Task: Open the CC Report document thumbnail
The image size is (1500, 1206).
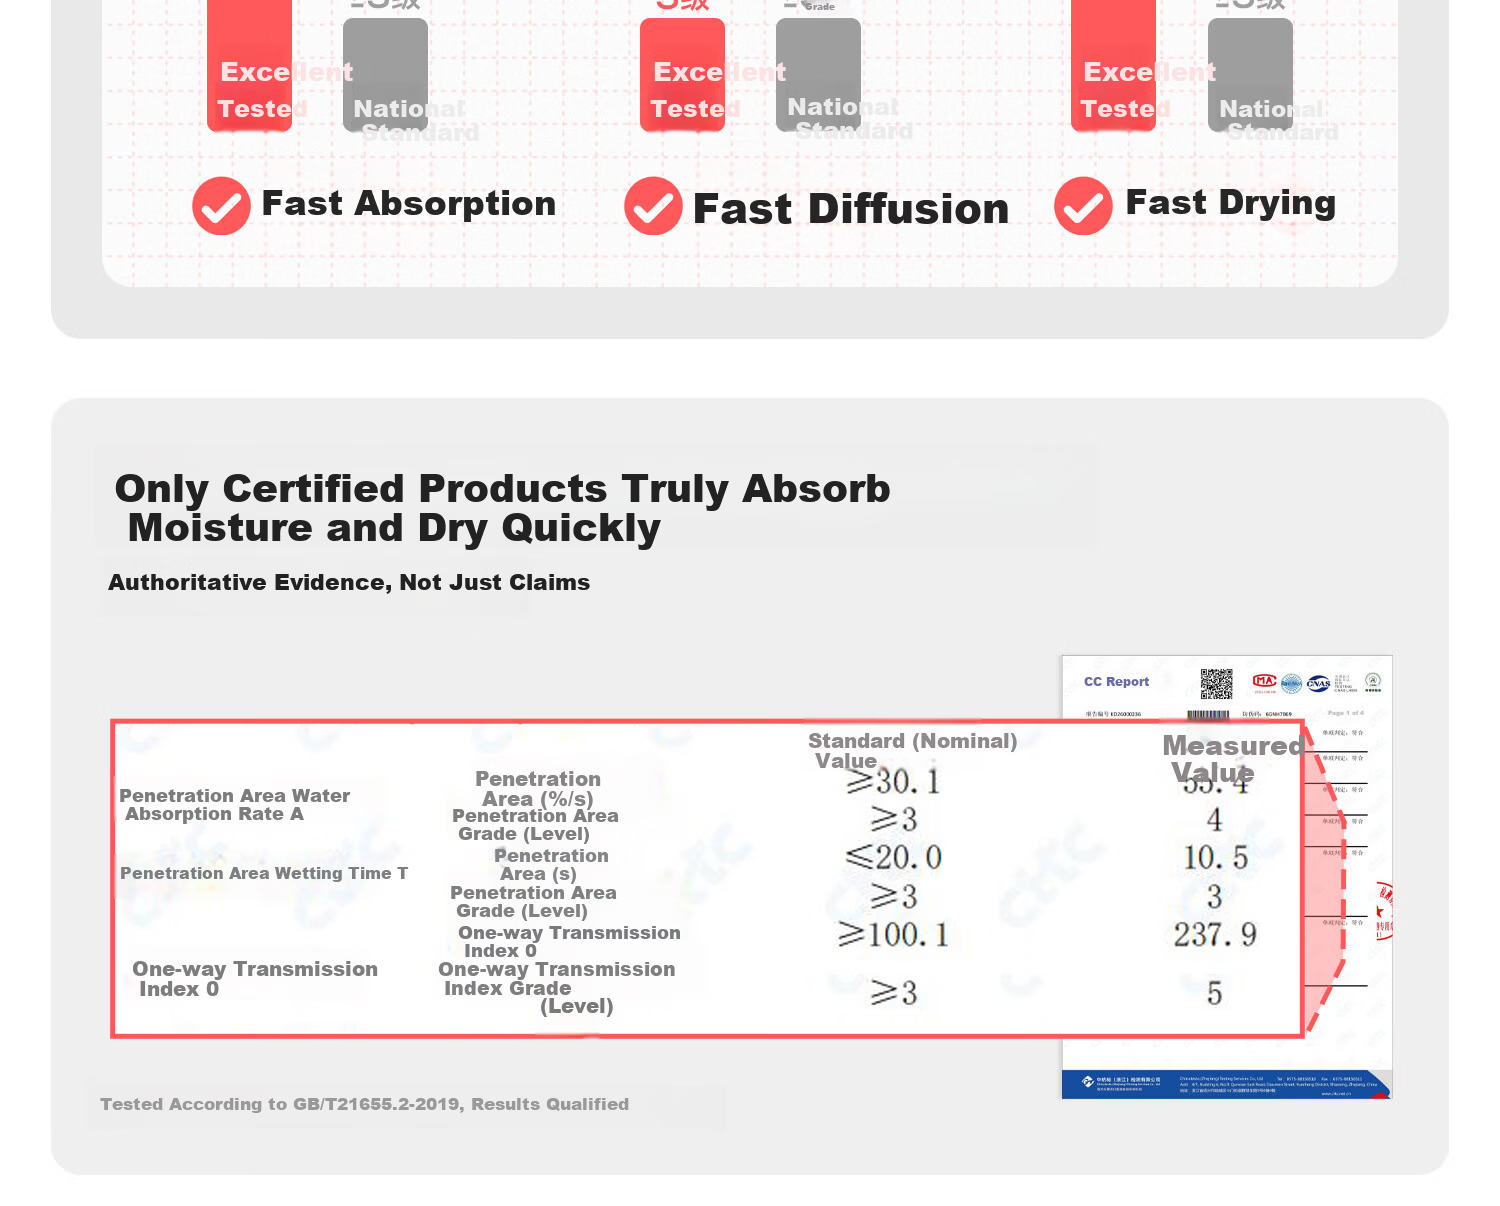Action: [x=1227, y=877]
